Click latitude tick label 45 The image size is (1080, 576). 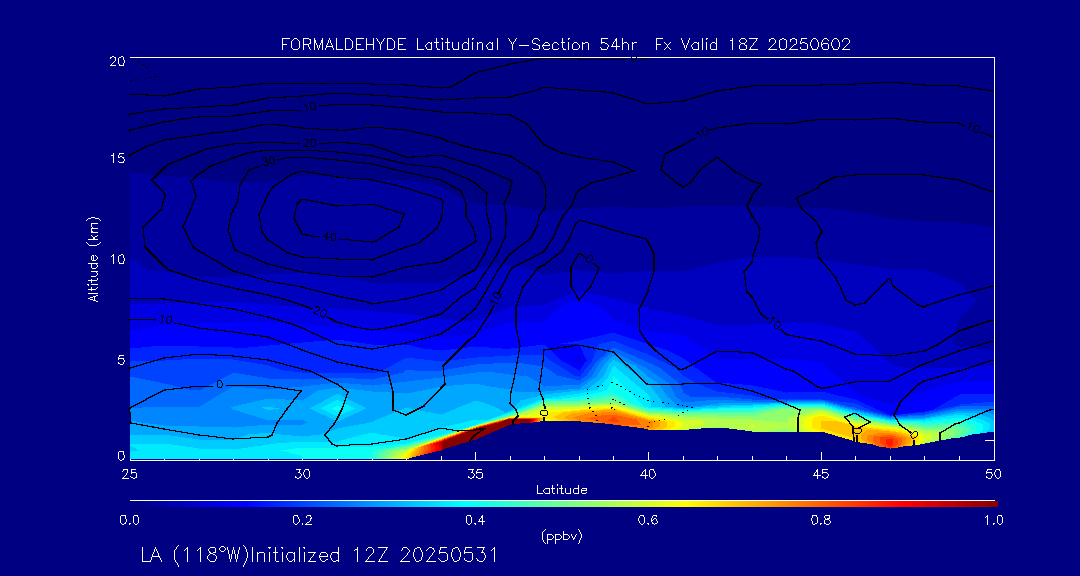[x=821, y=474]
